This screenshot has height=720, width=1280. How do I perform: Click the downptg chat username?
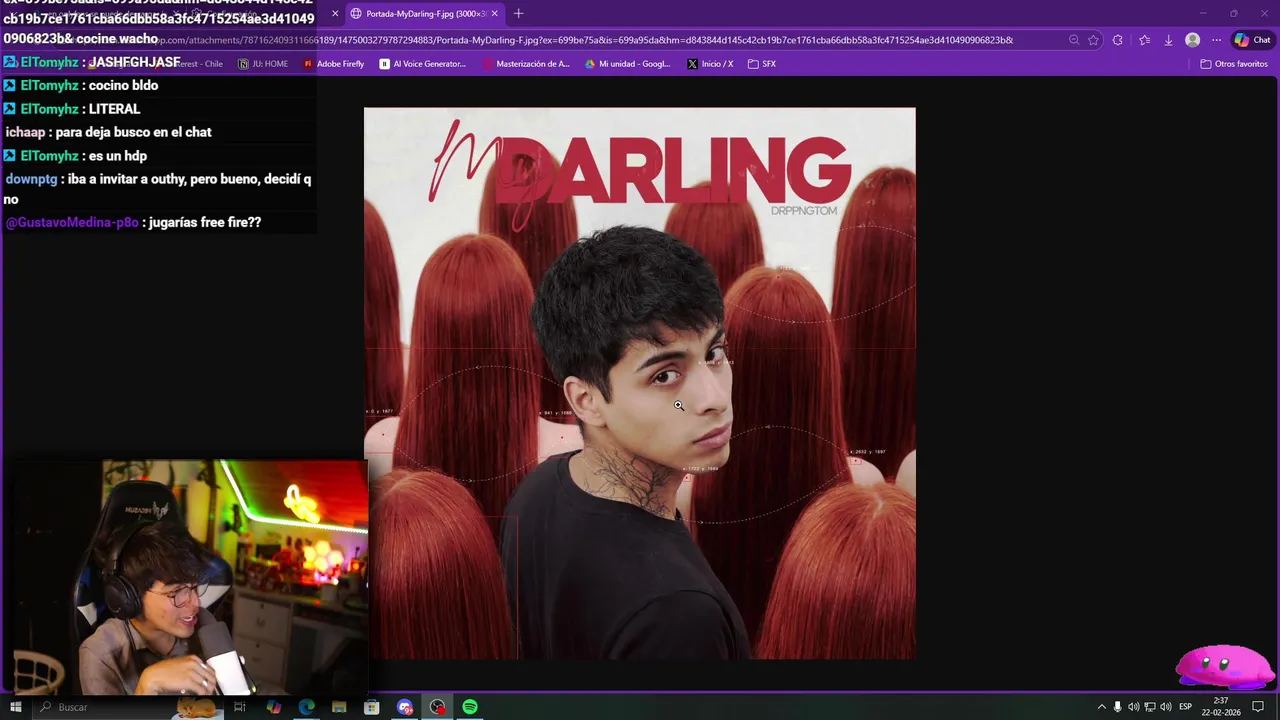point(31,179)
